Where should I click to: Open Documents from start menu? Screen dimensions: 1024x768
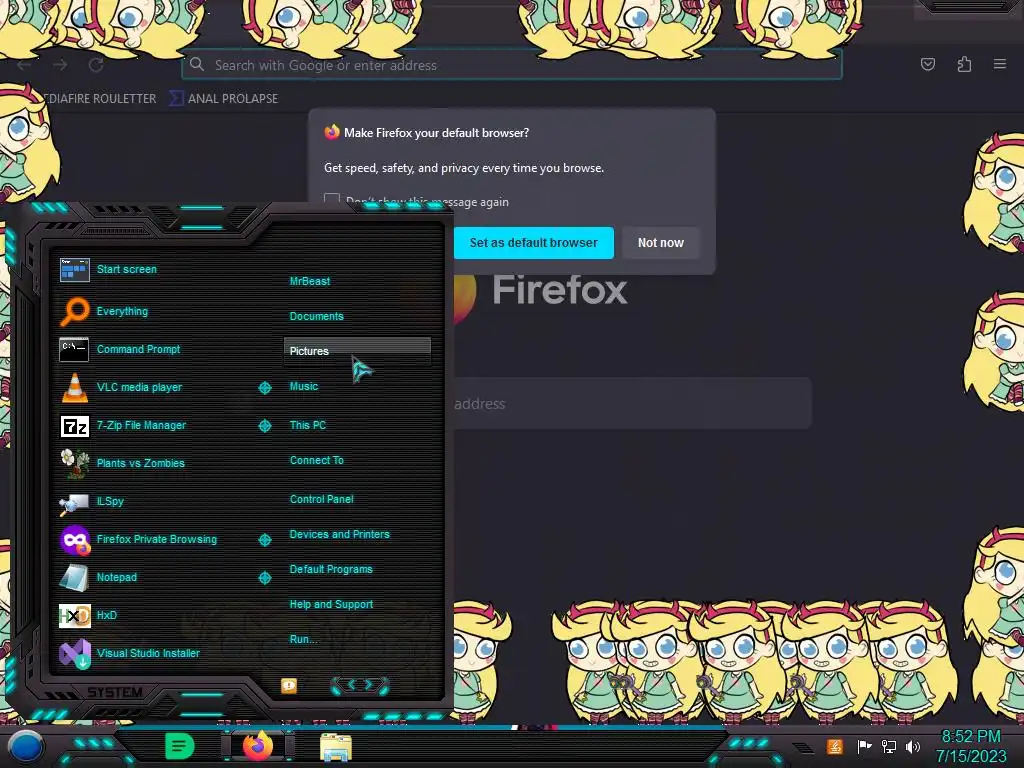(316, 316)
